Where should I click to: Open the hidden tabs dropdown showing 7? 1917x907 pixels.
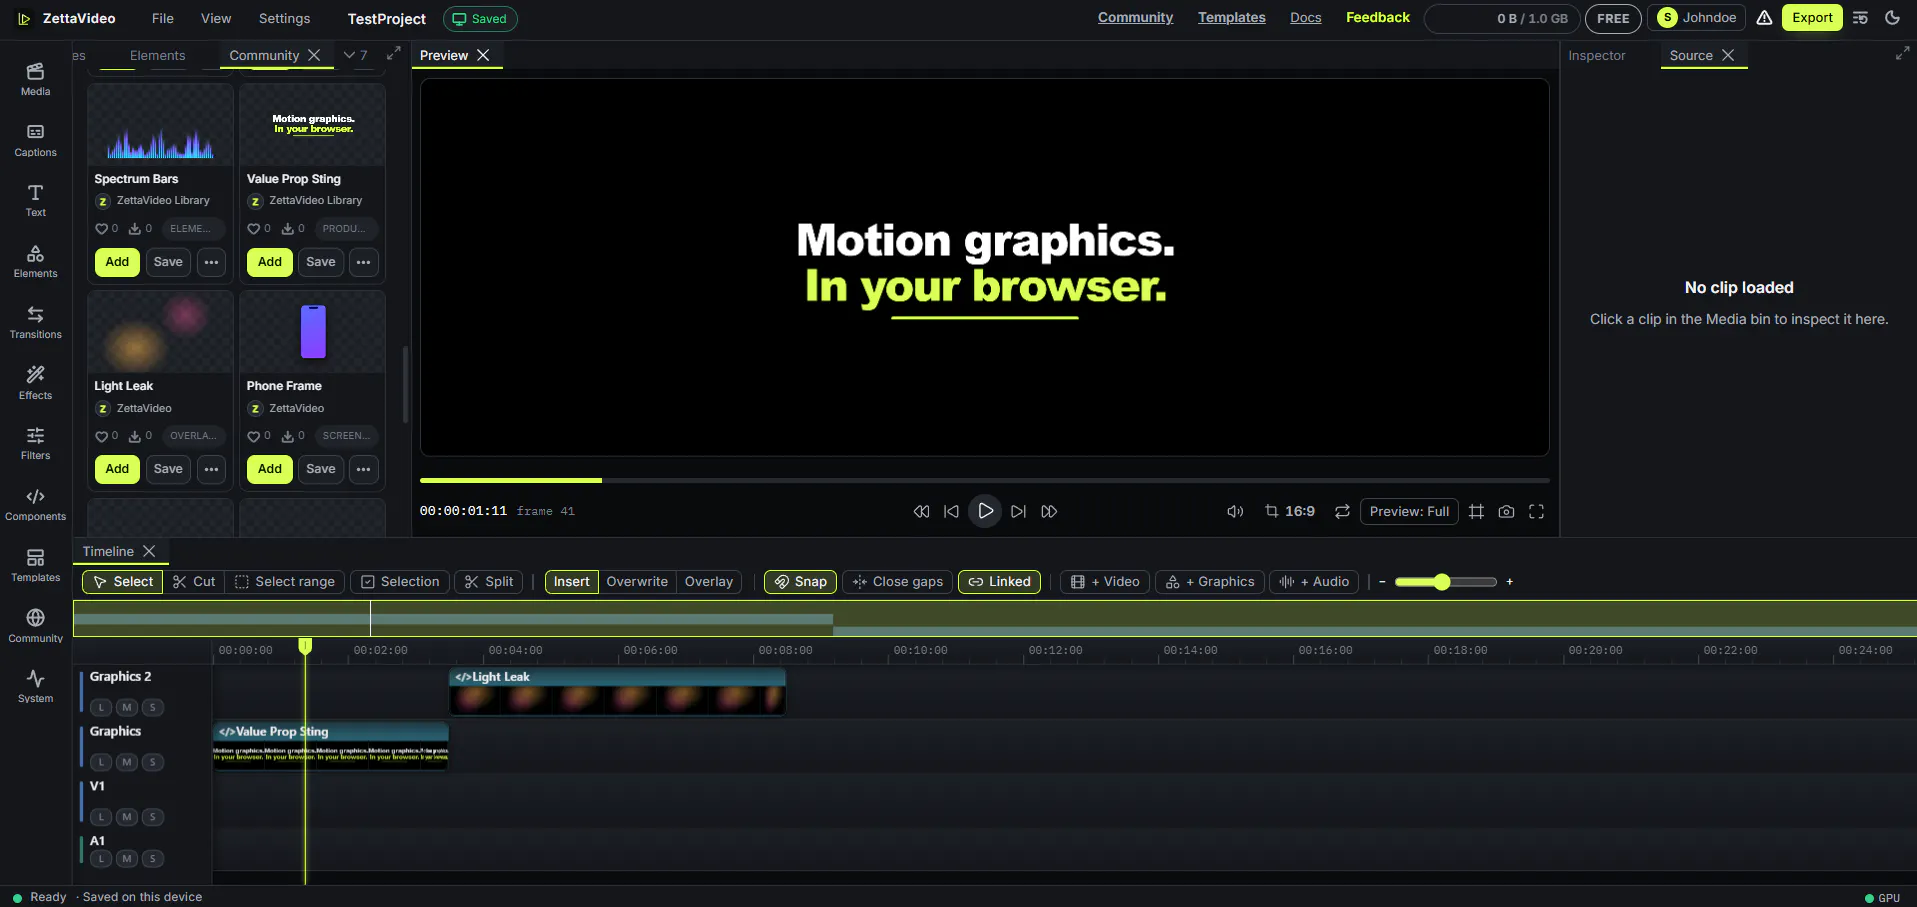(355, 55)
